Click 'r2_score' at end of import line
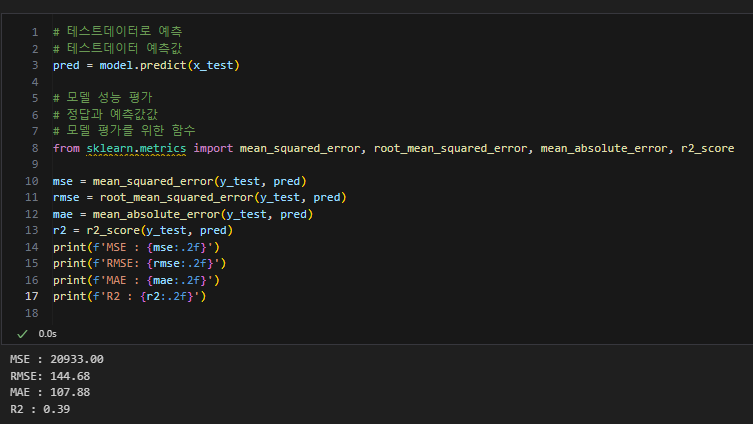This screenshot has height=424, width=753. (x=707, y=148)
